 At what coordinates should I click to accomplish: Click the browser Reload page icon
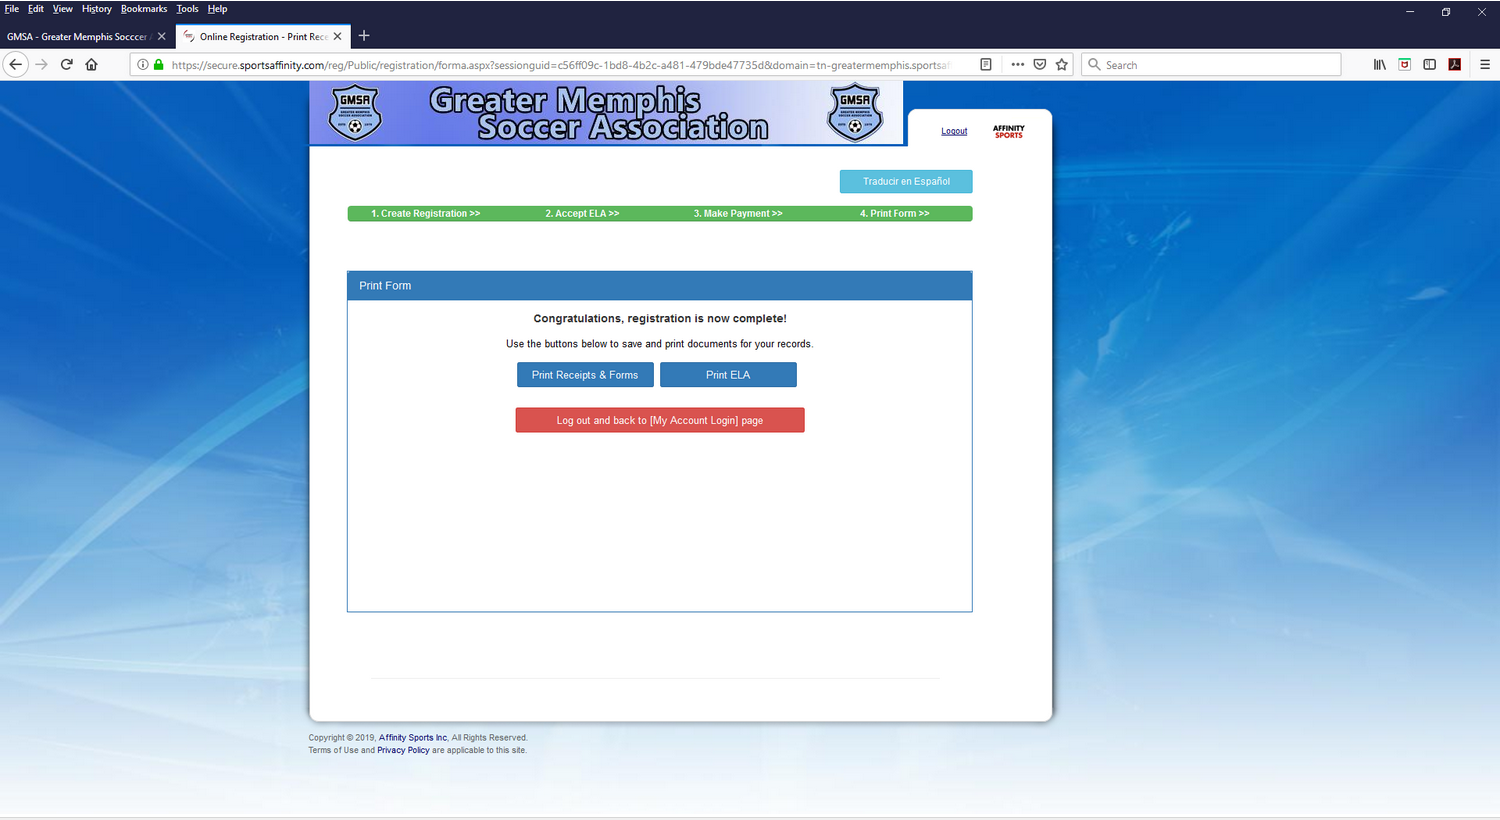tap(66, 65)
